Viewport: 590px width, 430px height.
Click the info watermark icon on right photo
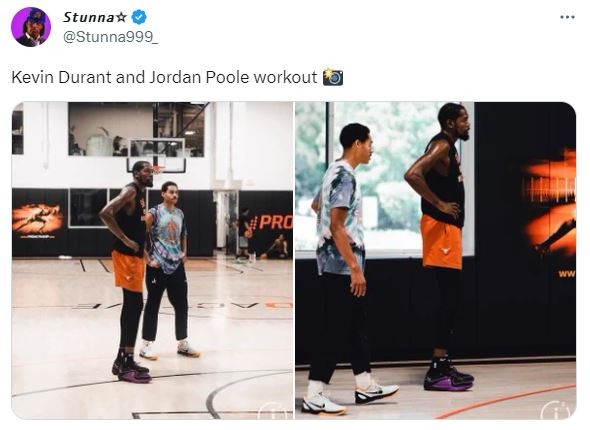tap(557, 410)
